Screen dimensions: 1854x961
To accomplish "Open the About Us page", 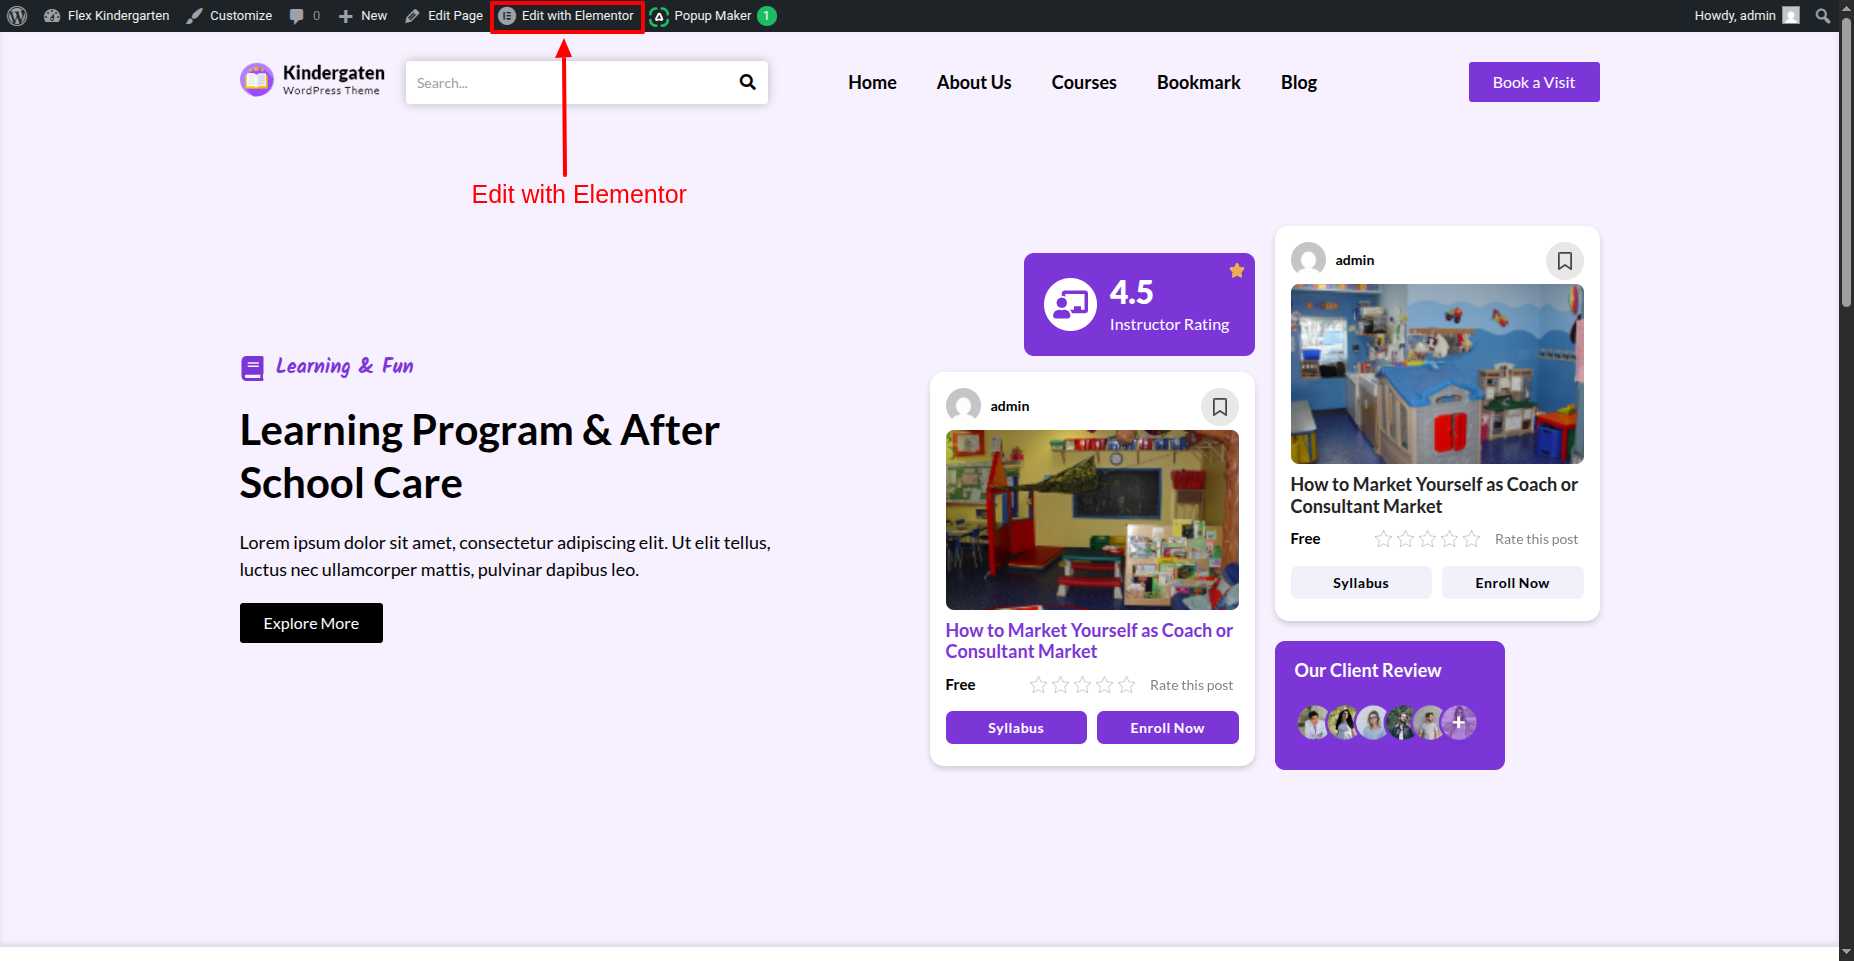I will click(x=973, y=83).
